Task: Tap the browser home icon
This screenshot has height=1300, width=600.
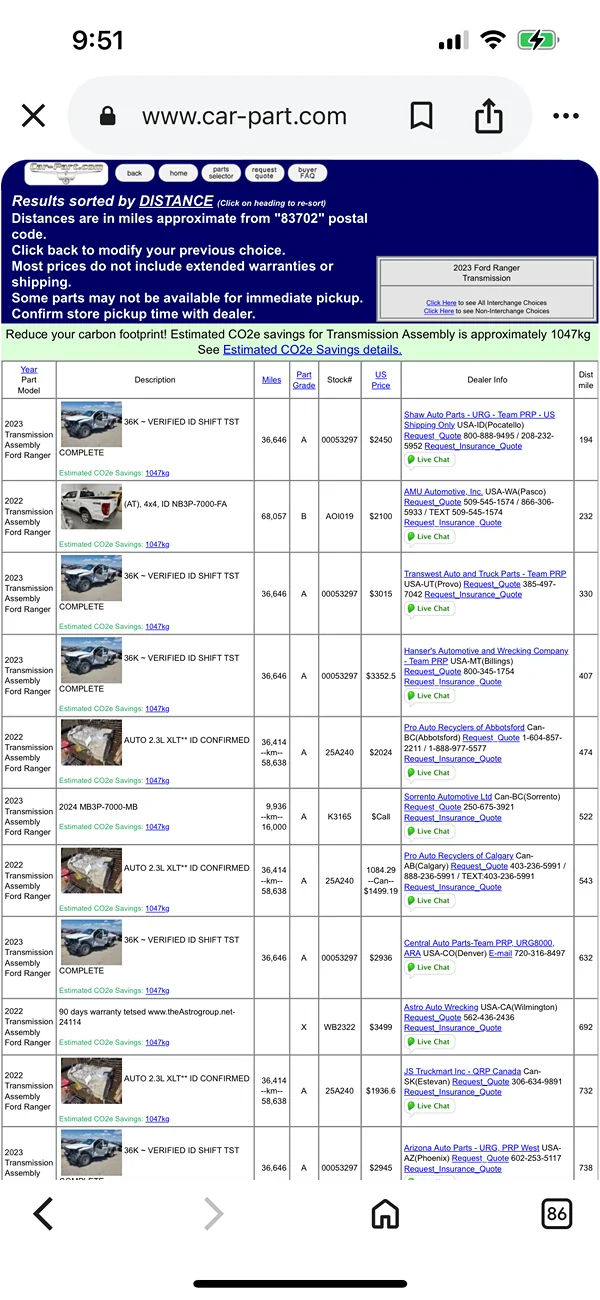Action: [x=385, y=1214]
